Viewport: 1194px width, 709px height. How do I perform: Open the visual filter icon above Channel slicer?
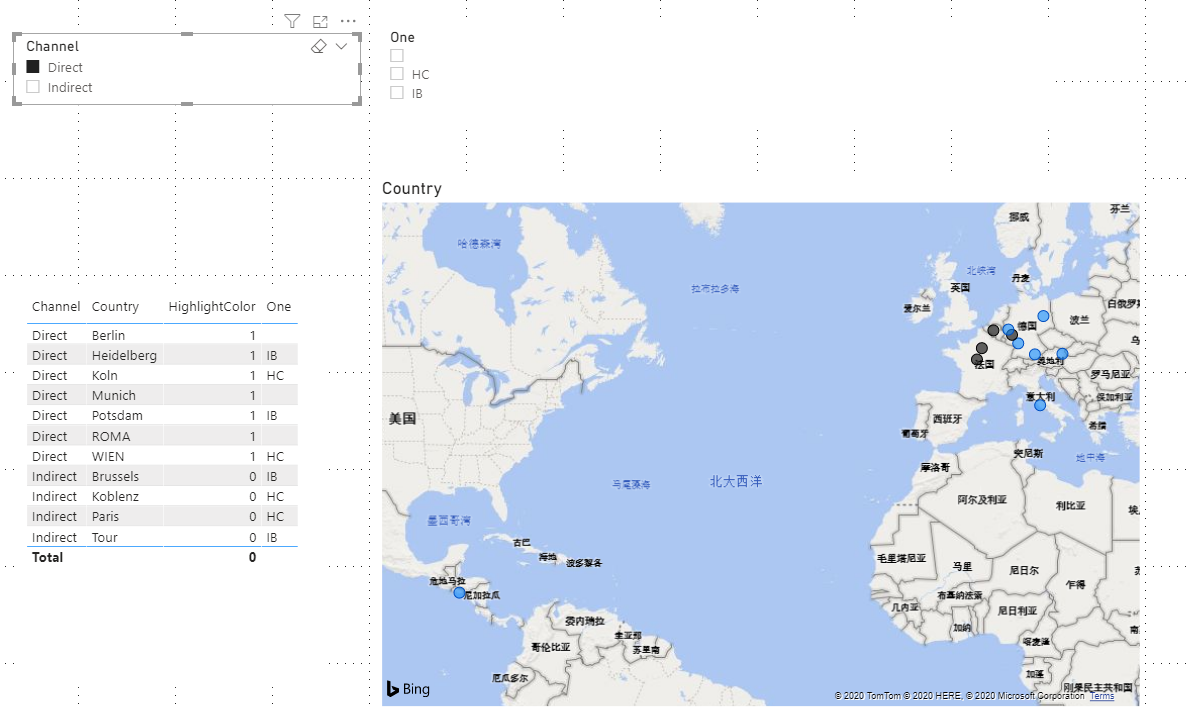(292, 21)
